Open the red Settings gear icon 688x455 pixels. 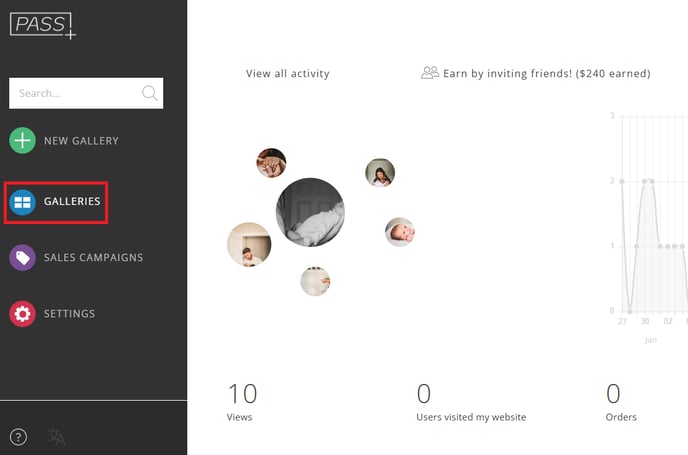(22, 314)
